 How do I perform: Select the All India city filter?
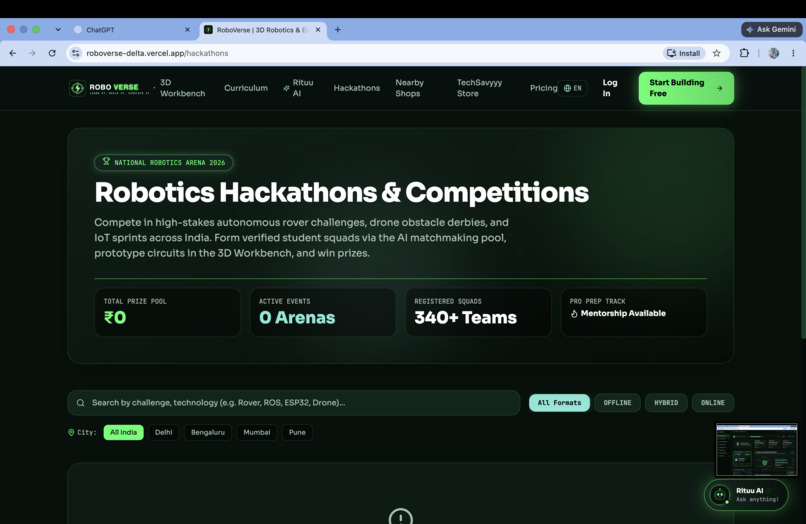click(123, 432)
